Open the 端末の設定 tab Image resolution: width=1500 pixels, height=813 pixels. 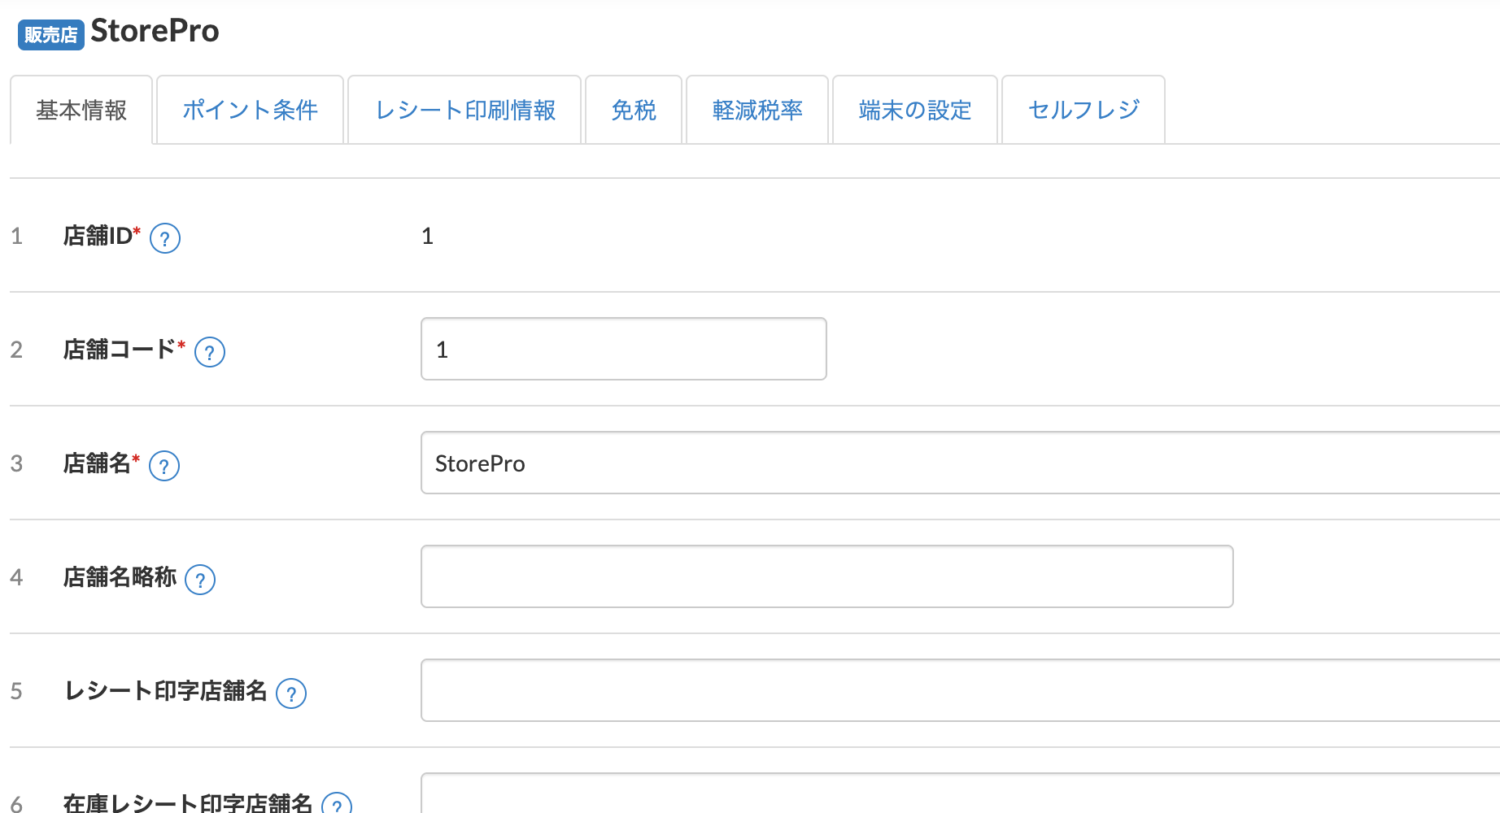tap(915, 110)
